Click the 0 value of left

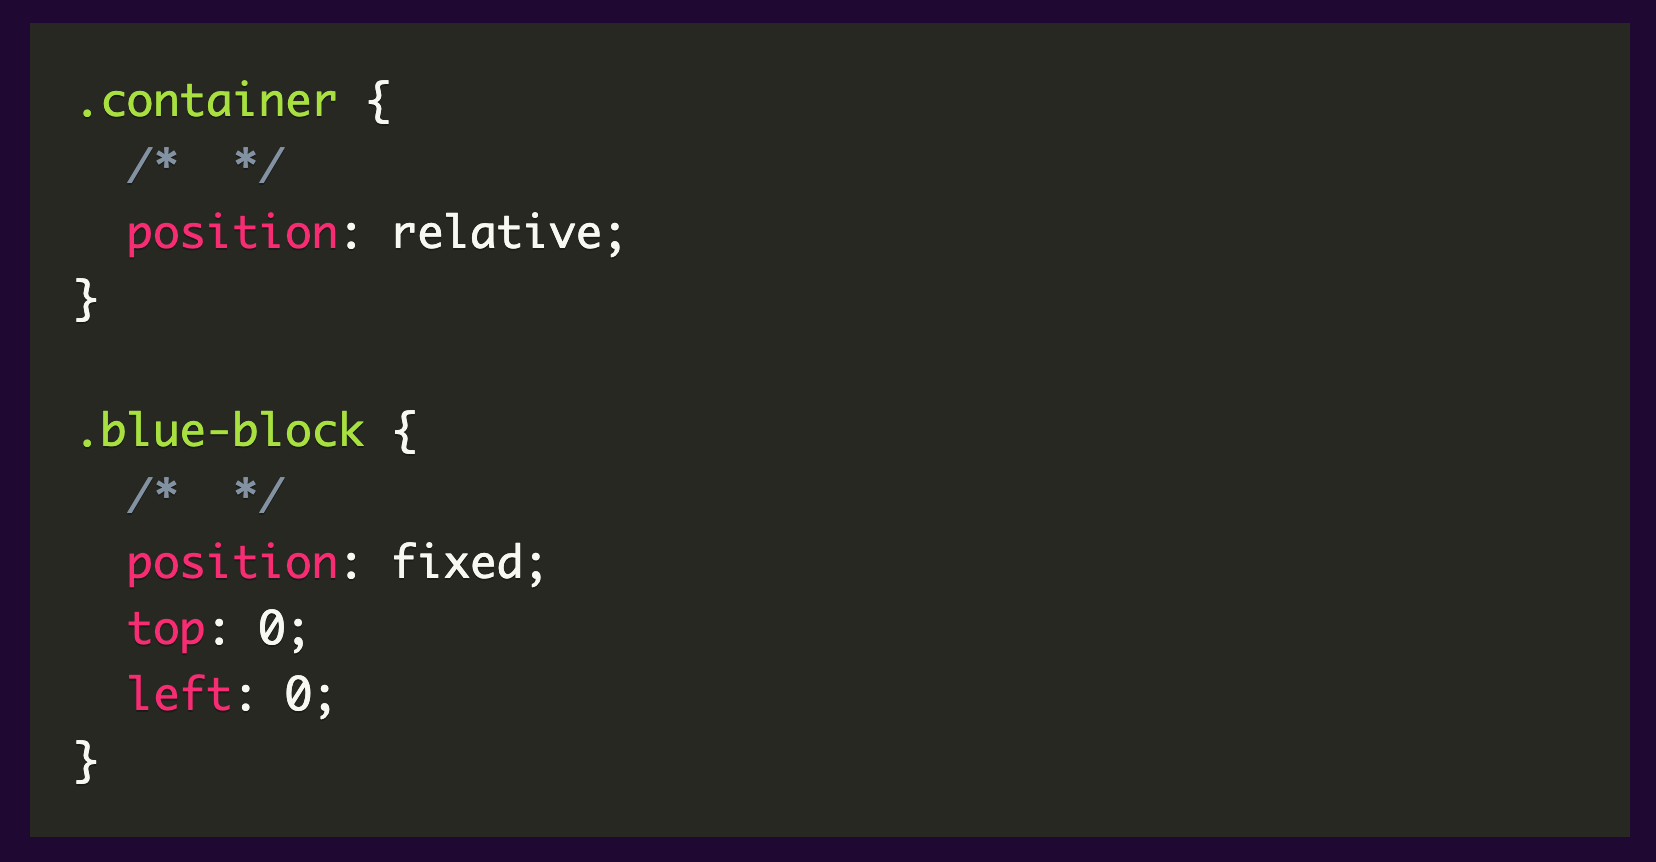pos(298,694)
